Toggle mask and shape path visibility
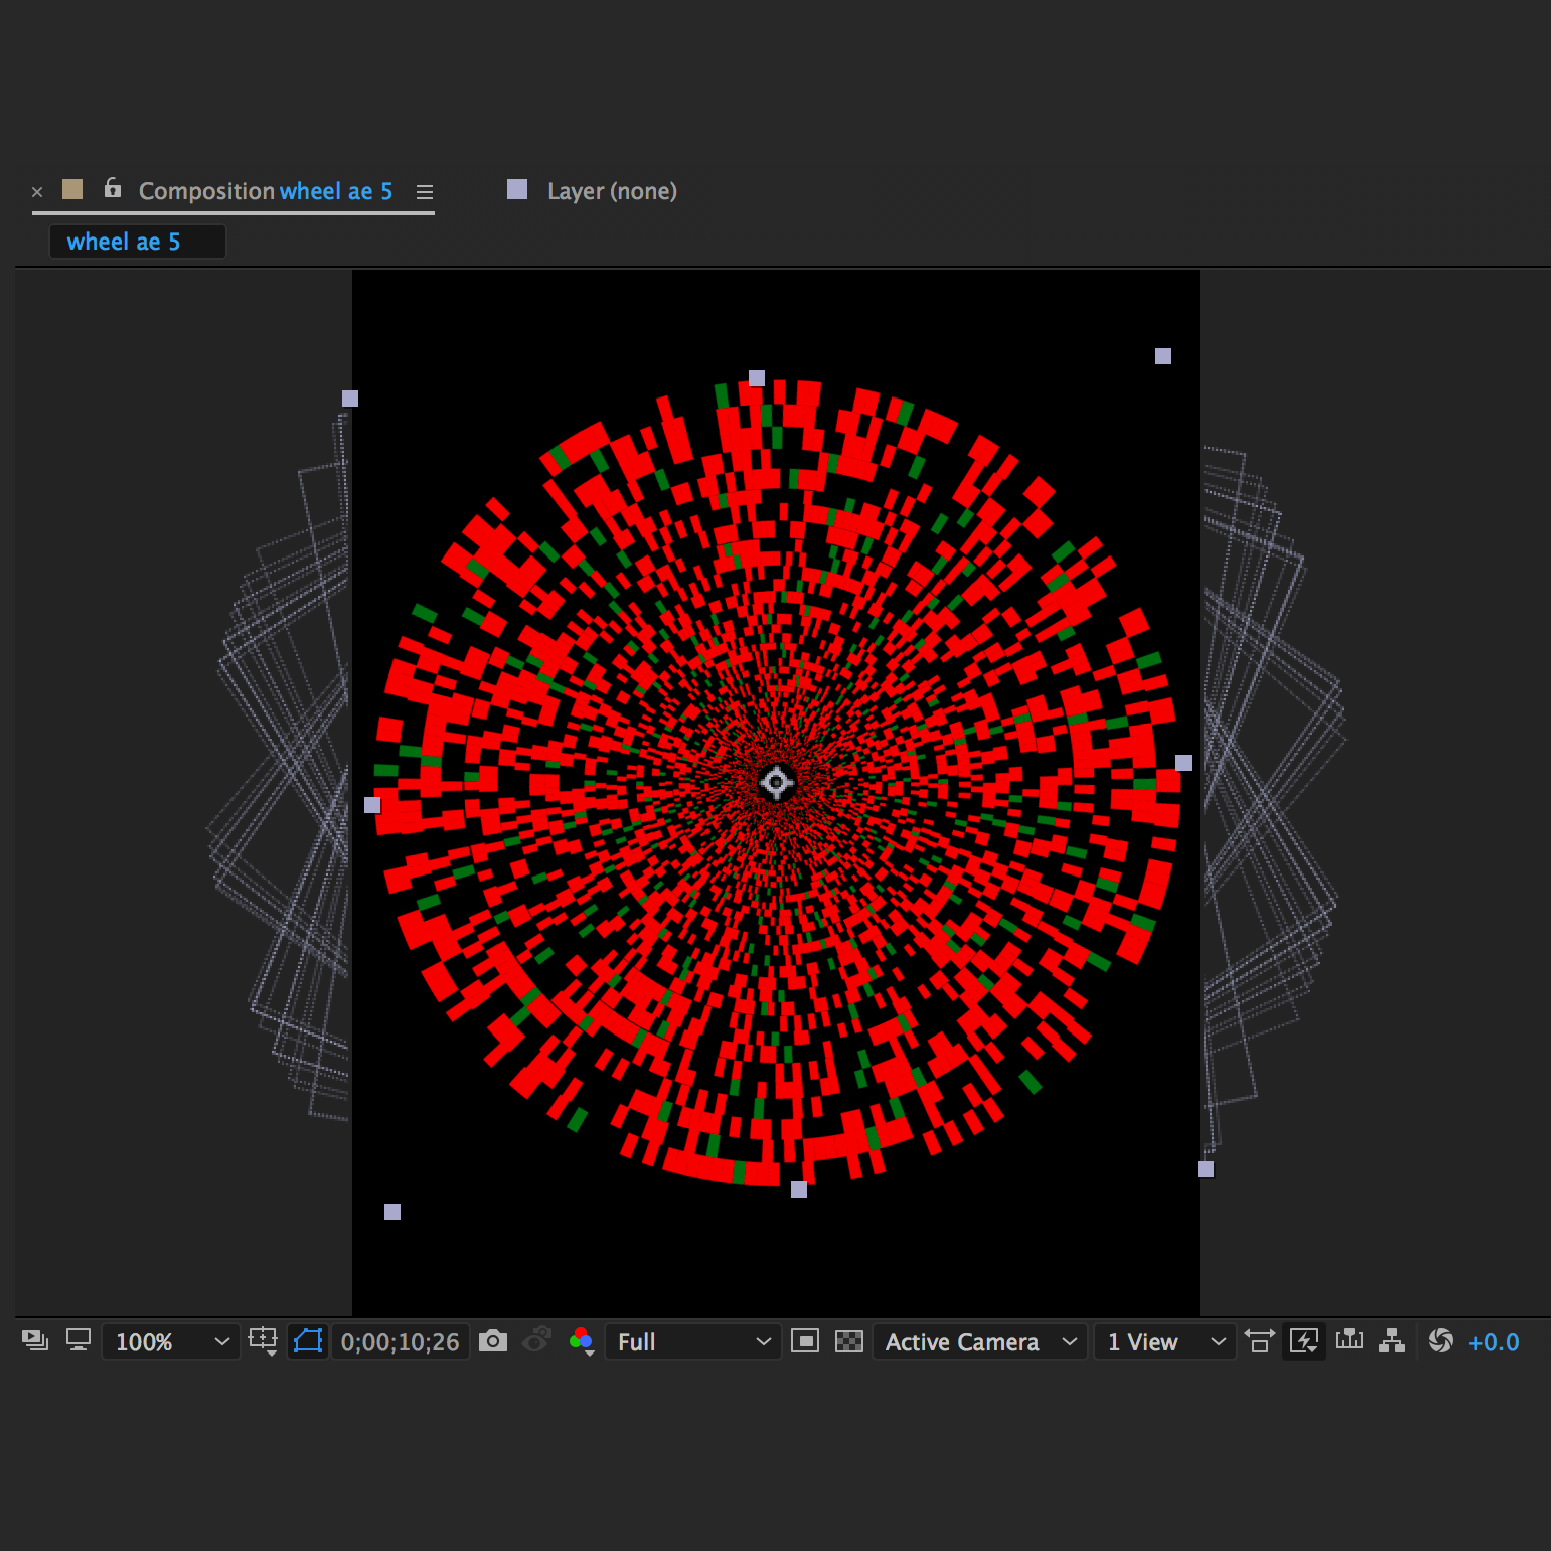 [308, 1341]
